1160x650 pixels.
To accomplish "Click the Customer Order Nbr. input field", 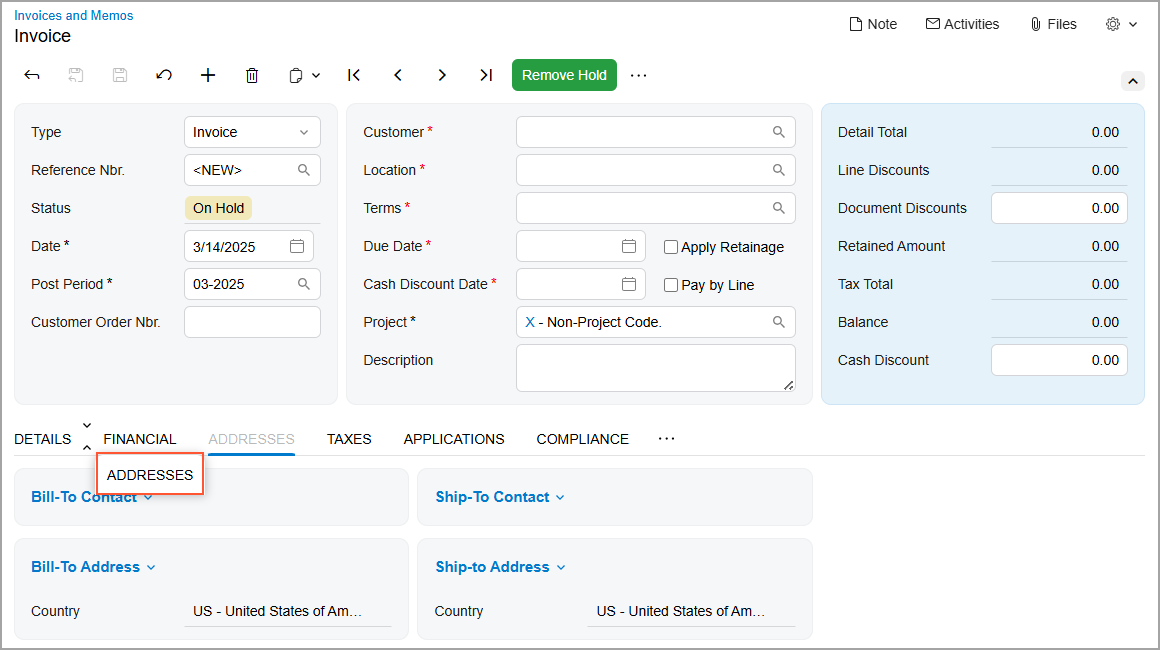I will (x=252, y=322).
